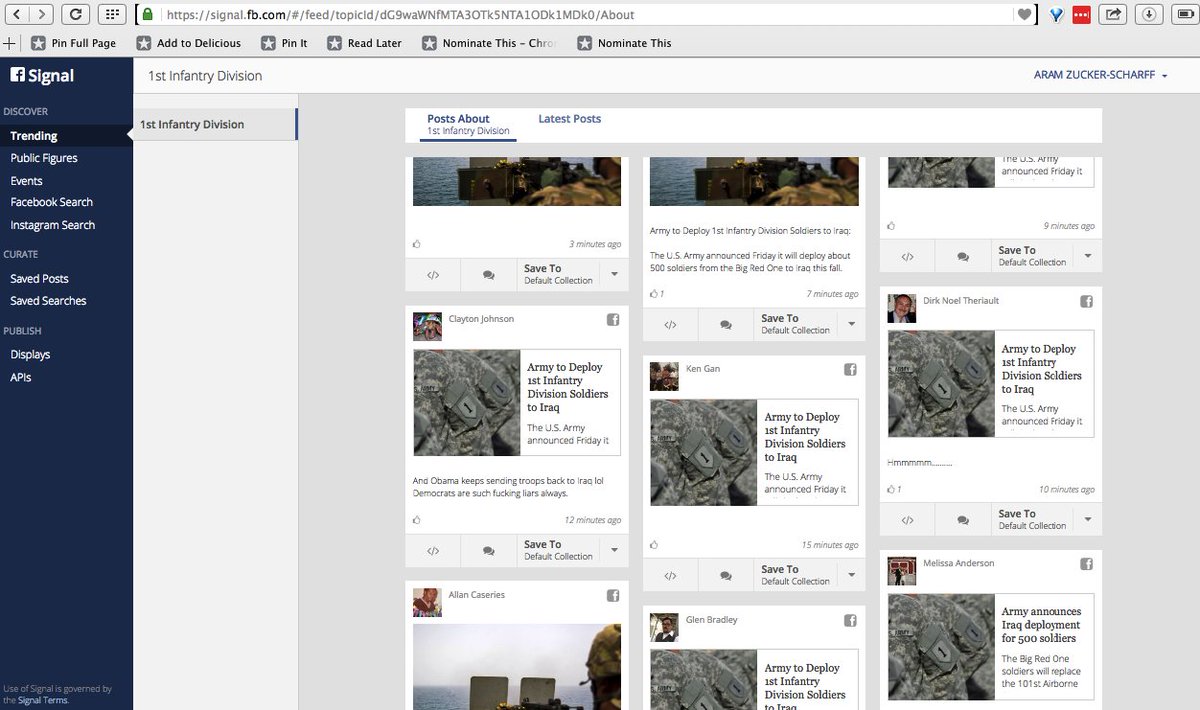Switch to the Latest Posts tab
Viewport: 1200px width, 710px height.
tap(570, 119)
